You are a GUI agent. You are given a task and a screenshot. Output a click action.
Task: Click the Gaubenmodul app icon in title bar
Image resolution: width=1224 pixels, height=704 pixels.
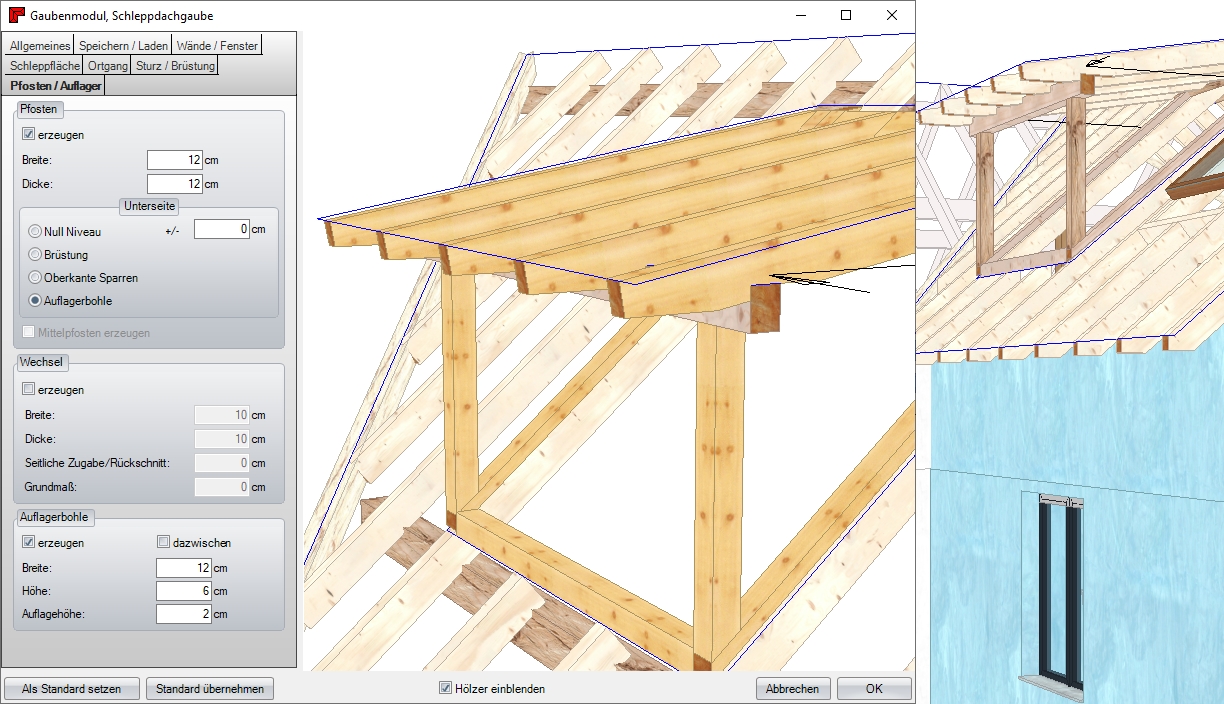(x=15, y=16)
